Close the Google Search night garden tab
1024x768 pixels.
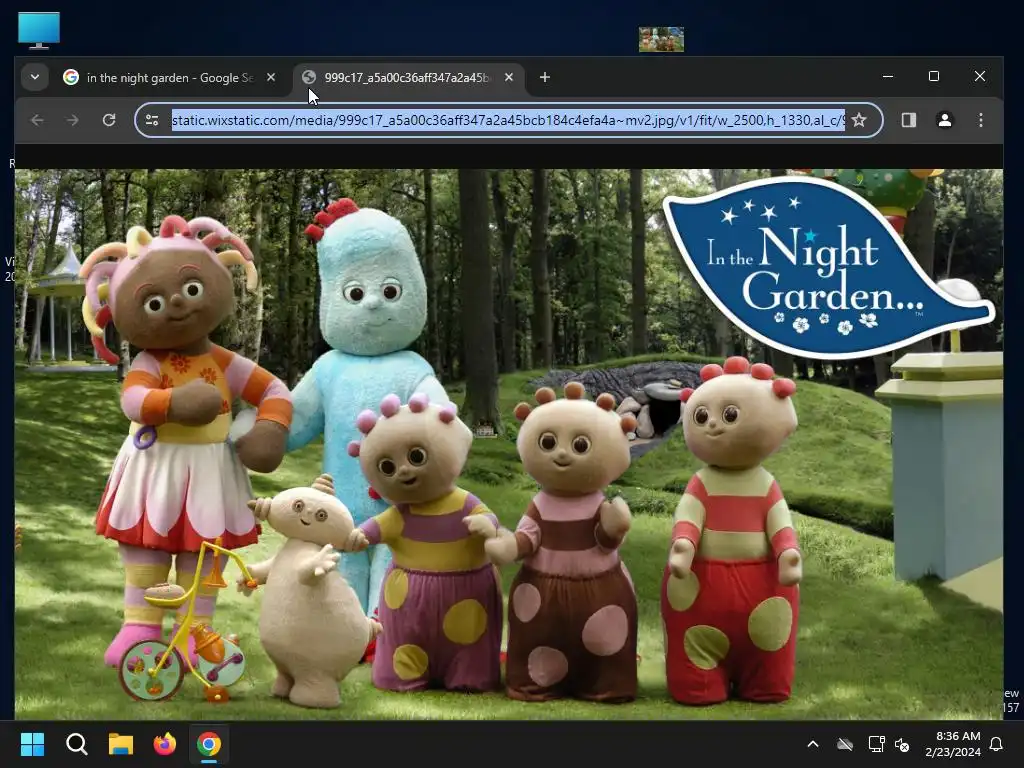pyautogui.click(x=271, y=77)
